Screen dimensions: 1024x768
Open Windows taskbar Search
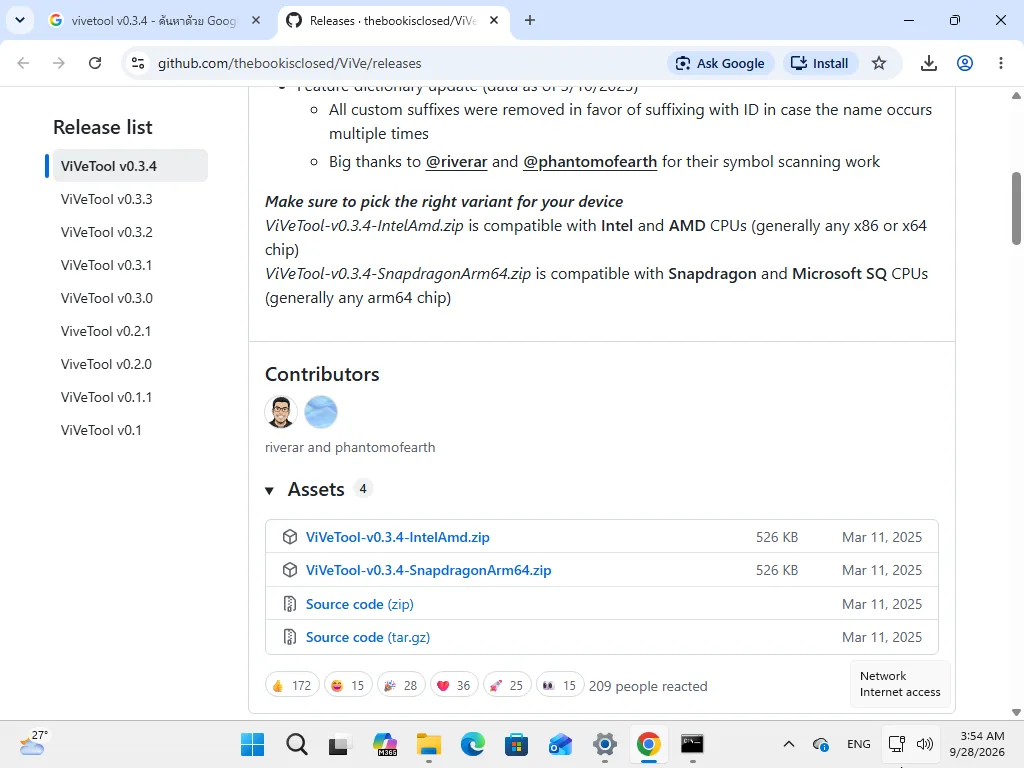click(x=296, y=744)
